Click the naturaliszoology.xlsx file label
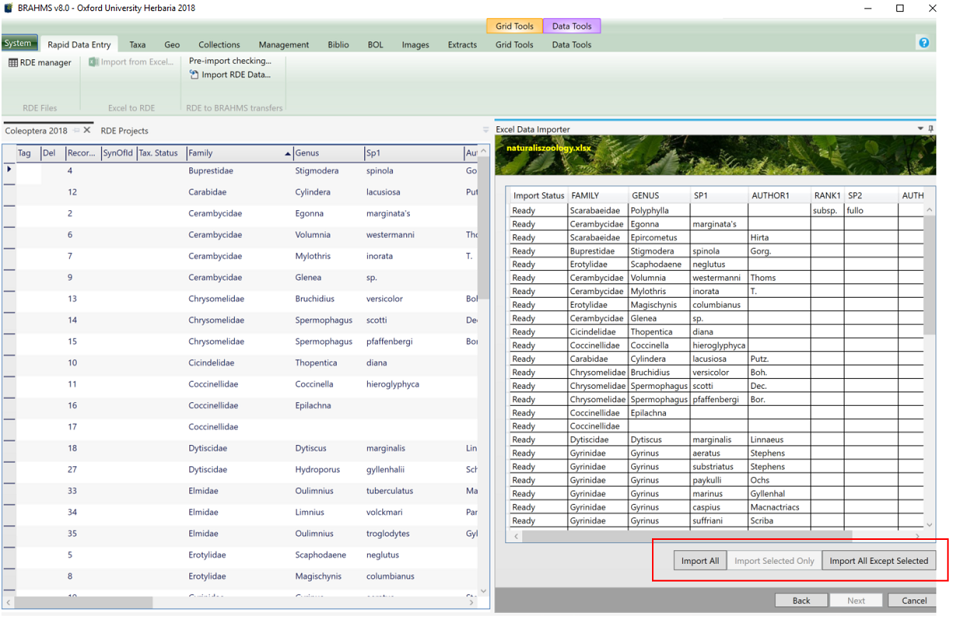Screen dimensions: 960x620 coord(549,148)
